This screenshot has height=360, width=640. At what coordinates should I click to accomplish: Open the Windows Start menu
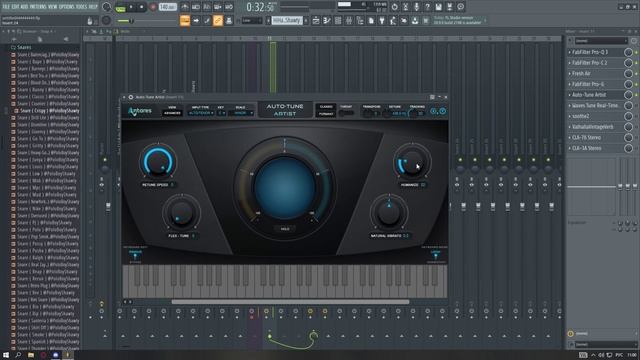[x=6, y=355]
